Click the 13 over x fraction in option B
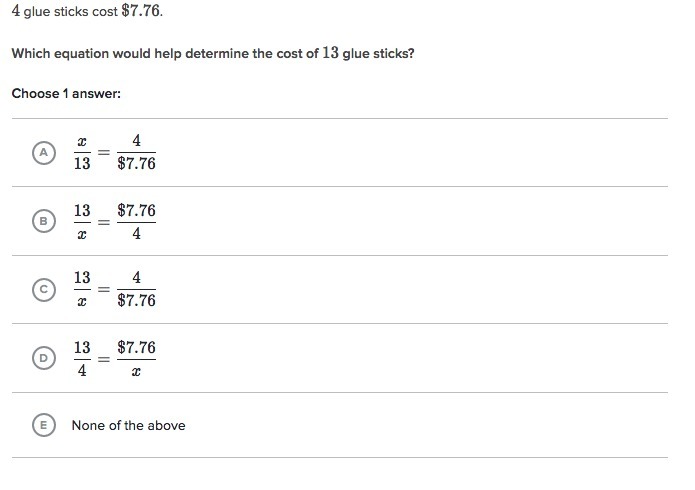Viewport: 695px width, 490px height. tap(82, 222)
